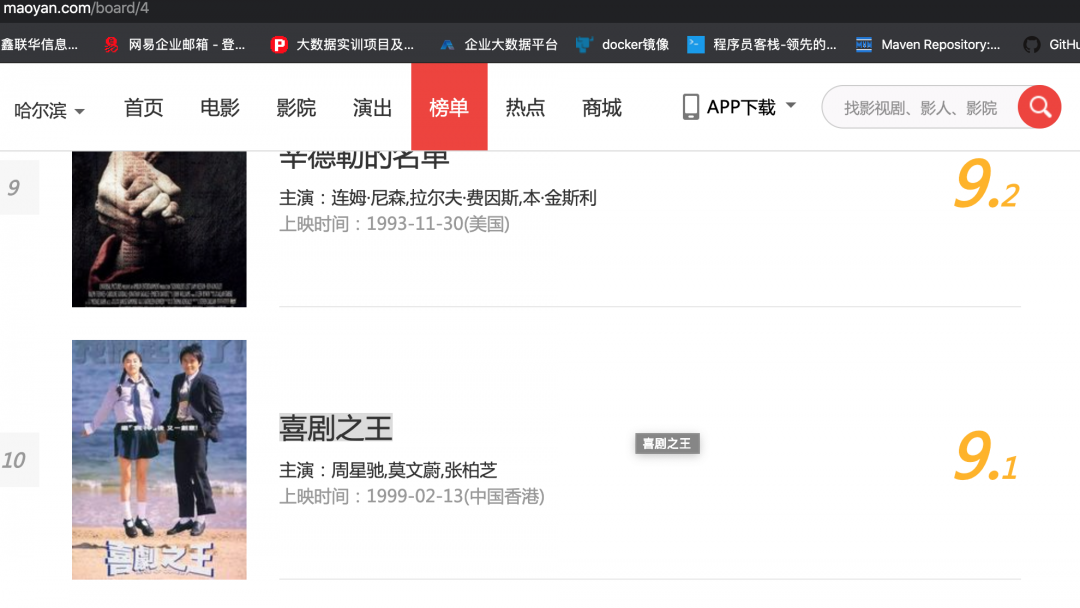The height and width of the screenshot is (608, 1080).
Task: Click the 上映时间：1993-11-30(美国) text
Action: tap(394, 224)
